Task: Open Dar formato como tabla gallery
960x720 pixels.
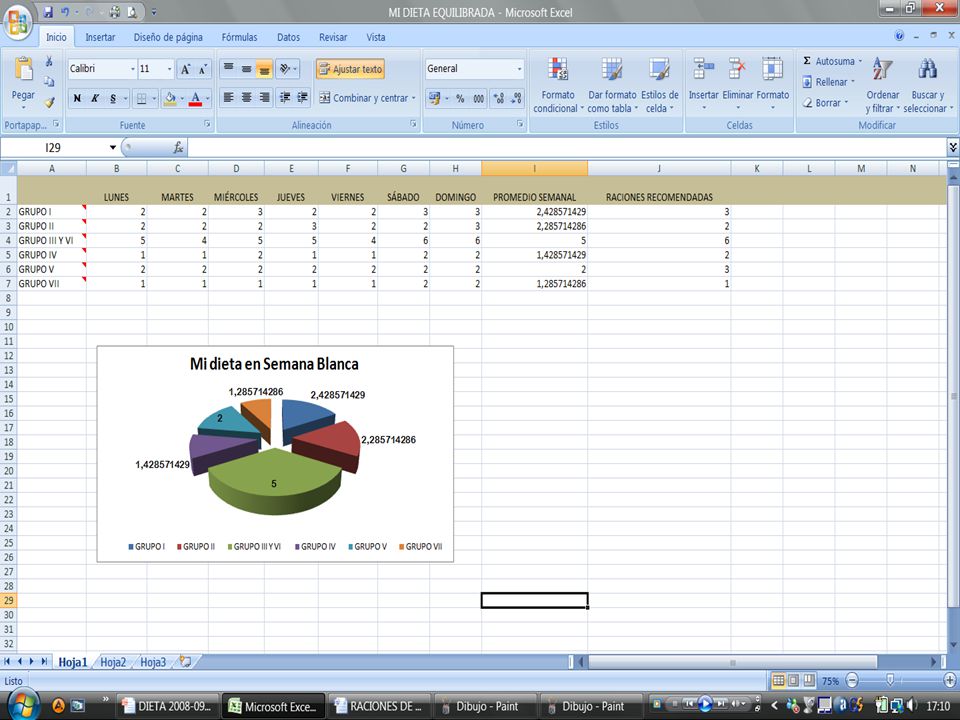Action: 612,84
